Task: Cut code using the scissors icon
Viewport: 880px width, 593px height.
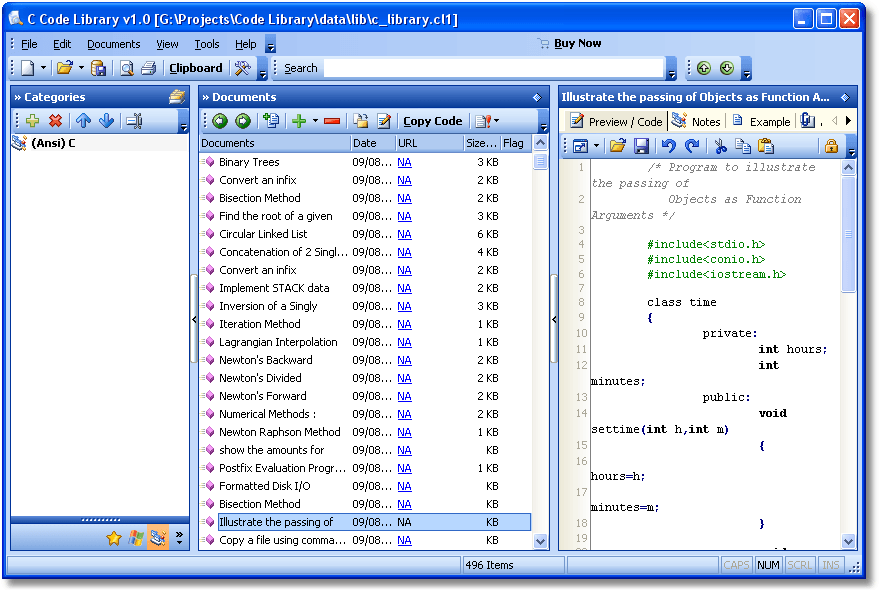Action: click(x=719, y=145)
